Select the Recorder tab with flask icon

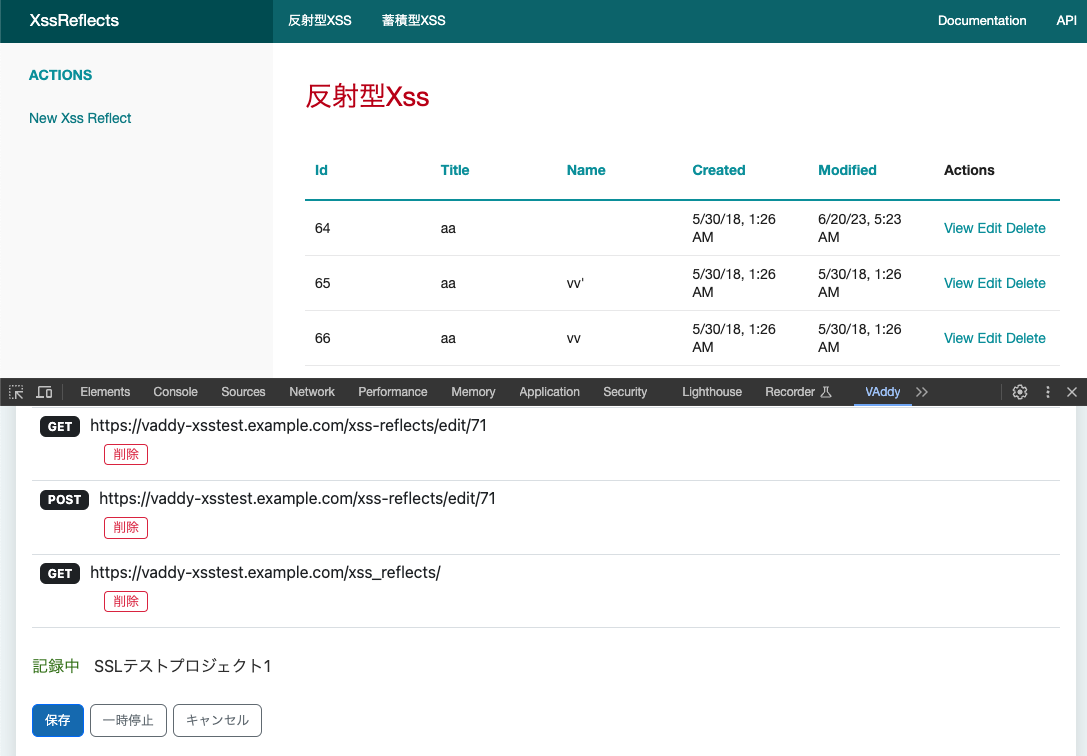(798, 392)
